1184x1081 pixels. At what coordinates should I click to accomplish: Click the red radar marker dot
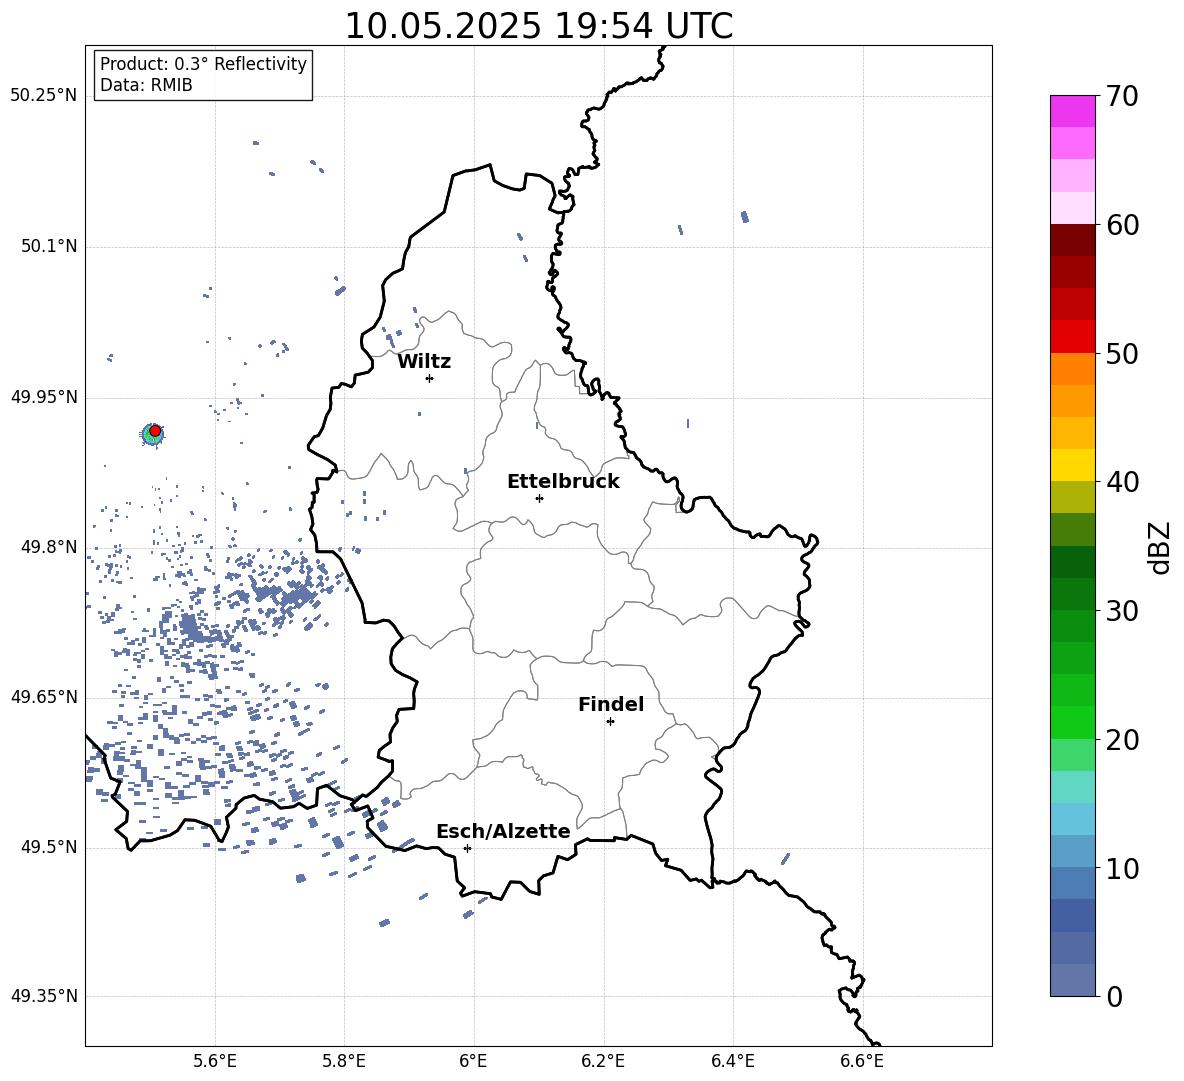tap(155, 430)
